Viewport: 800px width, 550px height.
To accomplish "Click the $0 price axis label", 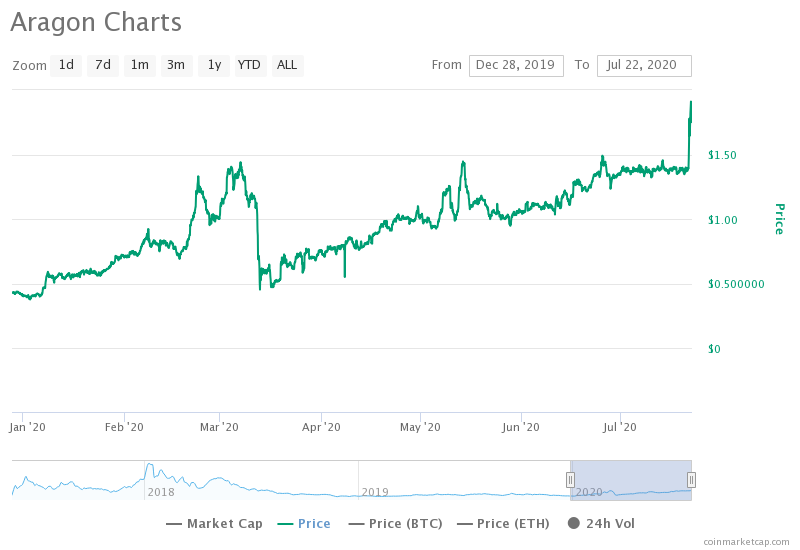I will tap(714, 349).
